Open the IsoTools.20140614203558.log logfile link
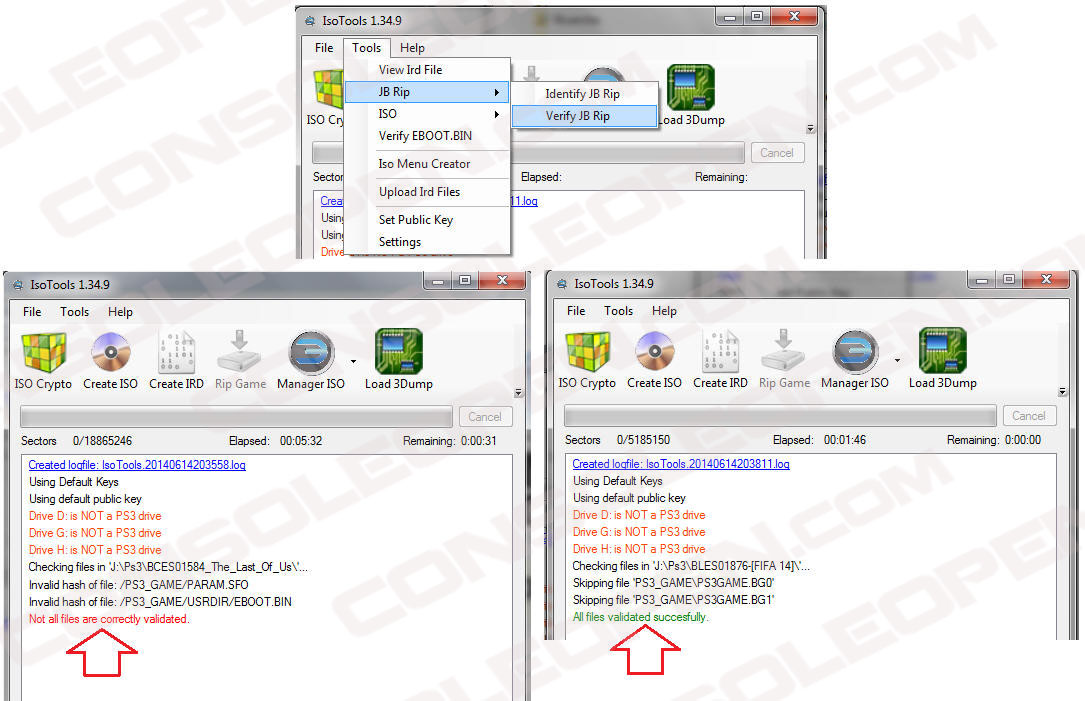This screenshot has width=1085, height=701. (x=137, y=465)
